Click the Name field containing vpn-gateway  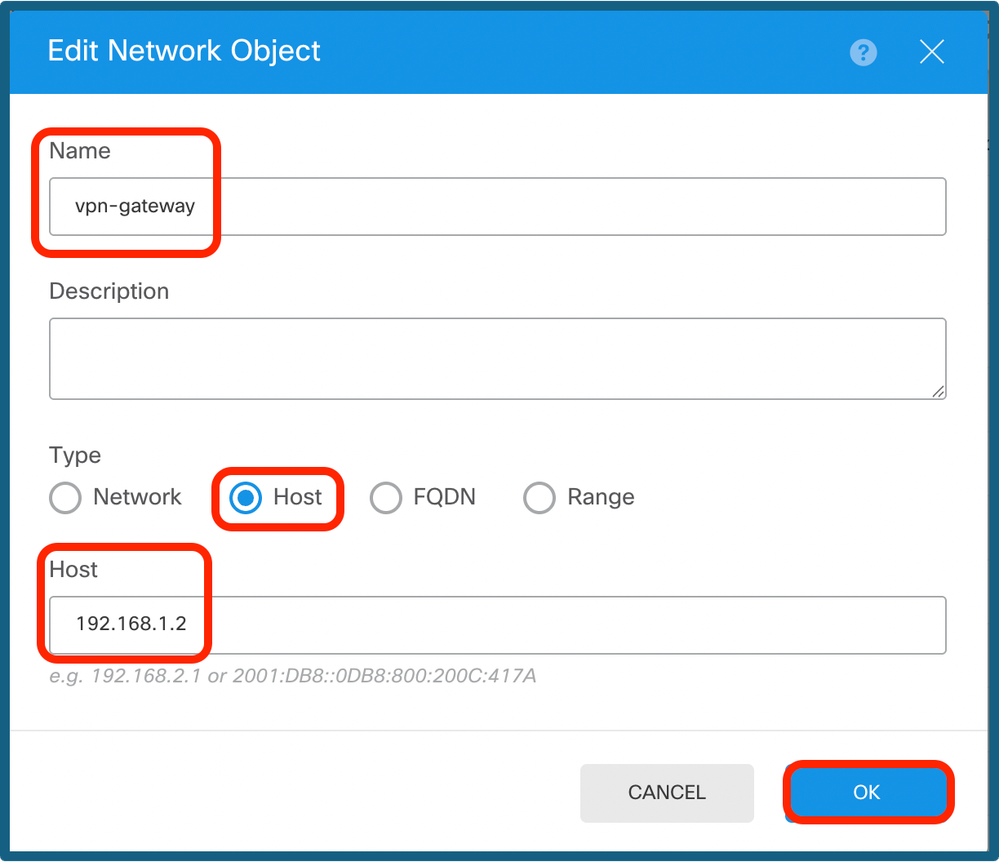click(498, 206)
